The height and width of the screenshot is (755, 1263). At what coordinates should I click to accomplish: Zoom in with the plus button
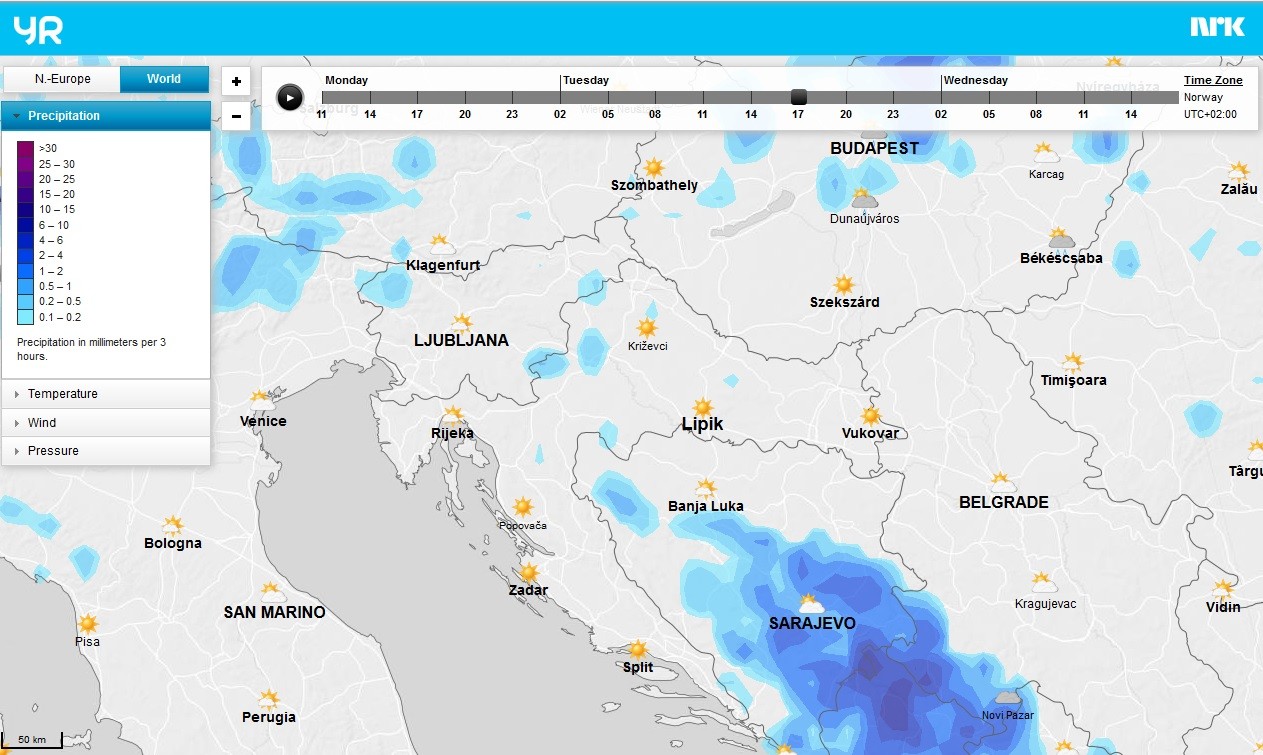tap(236, 82)
